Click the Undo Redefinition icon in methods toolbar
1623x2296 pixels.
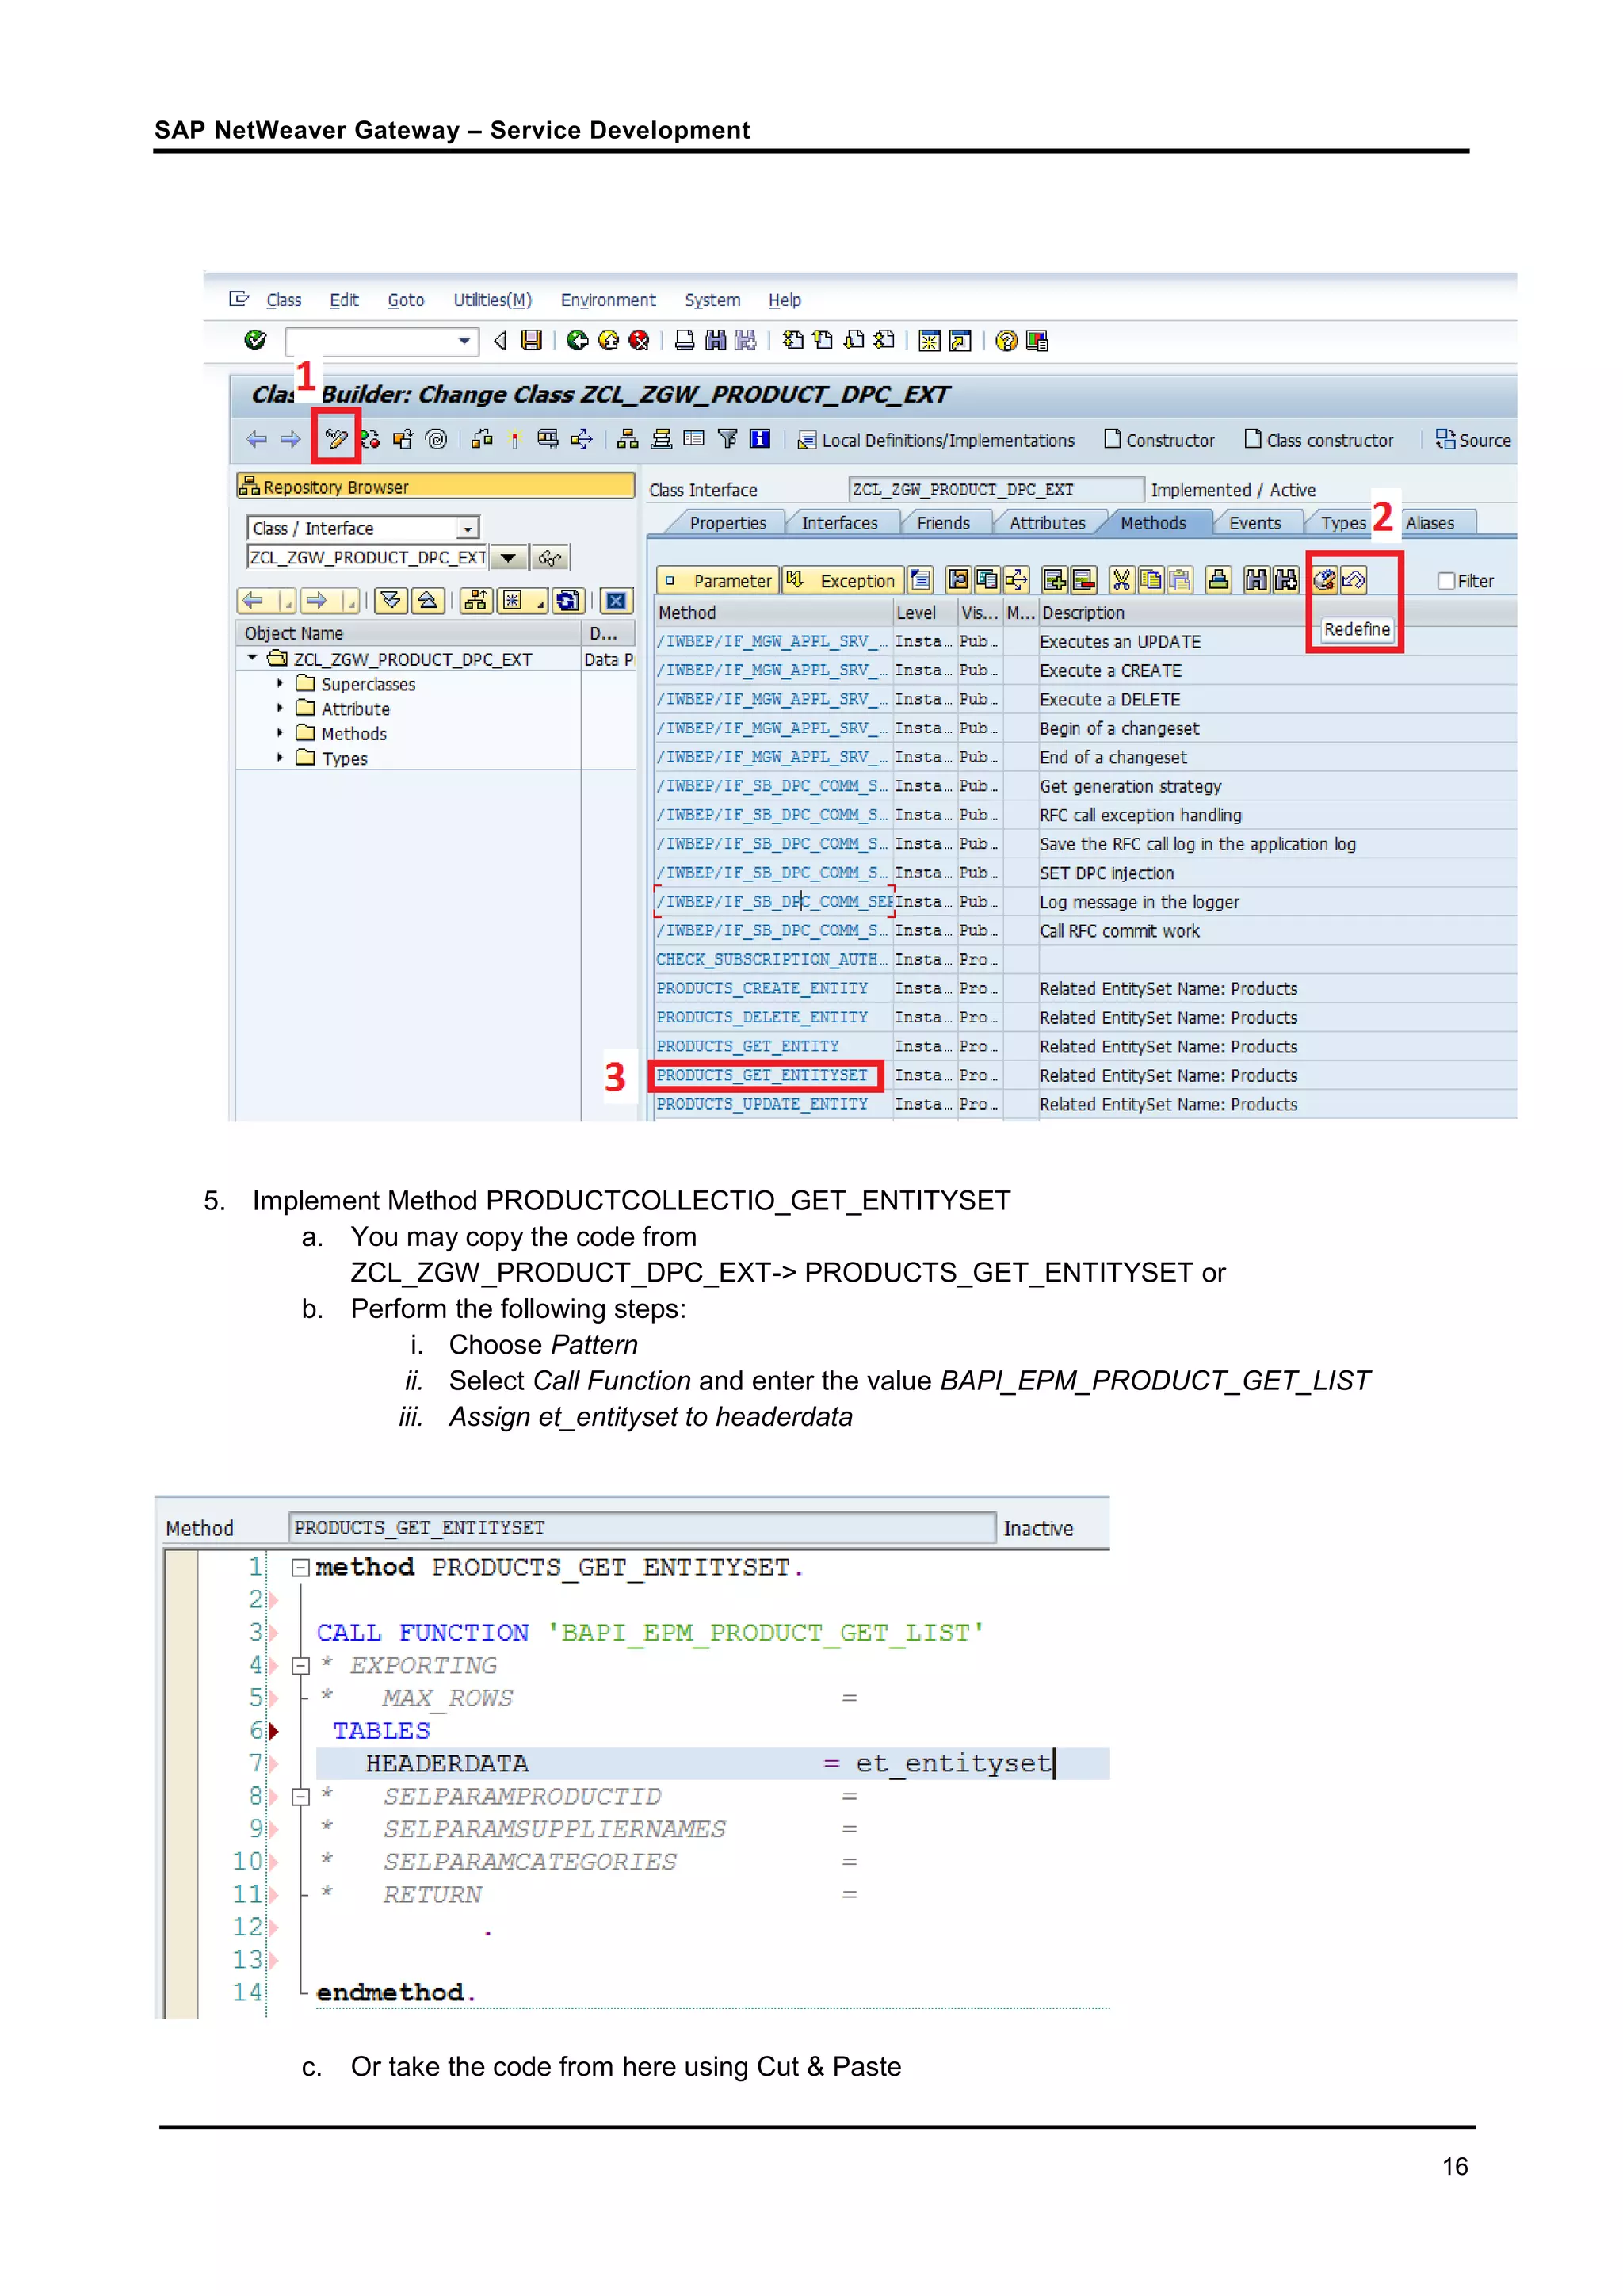click(x=1354, y=580)
